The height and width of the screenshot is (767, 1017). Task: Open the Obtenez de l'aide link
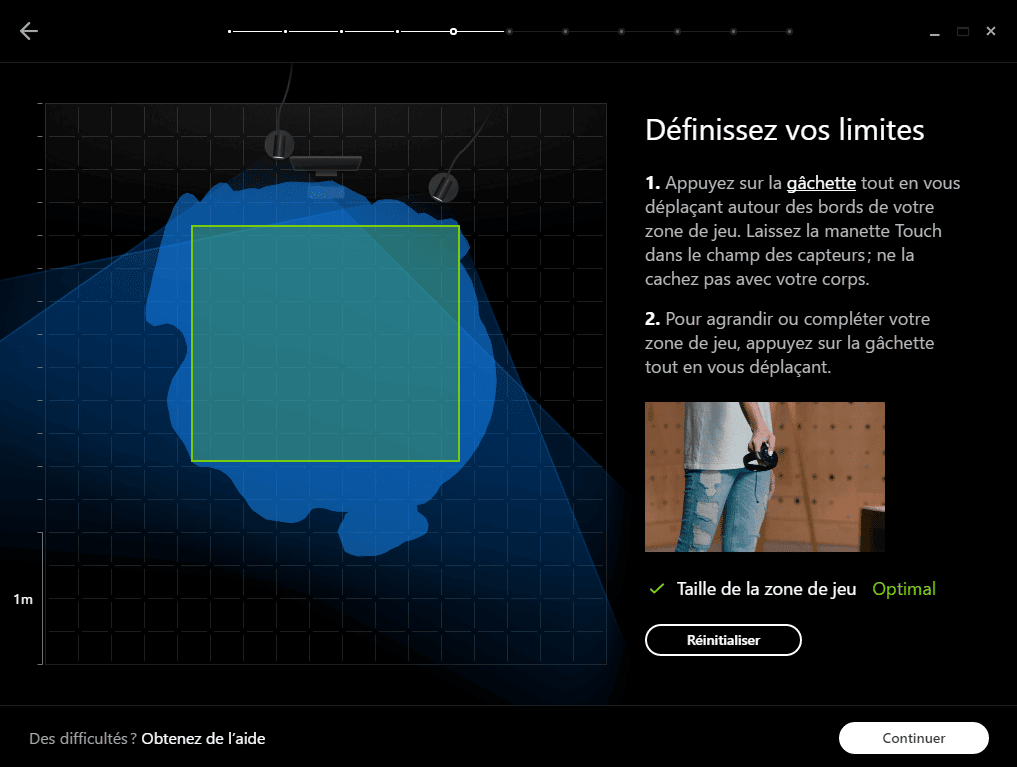203,738
